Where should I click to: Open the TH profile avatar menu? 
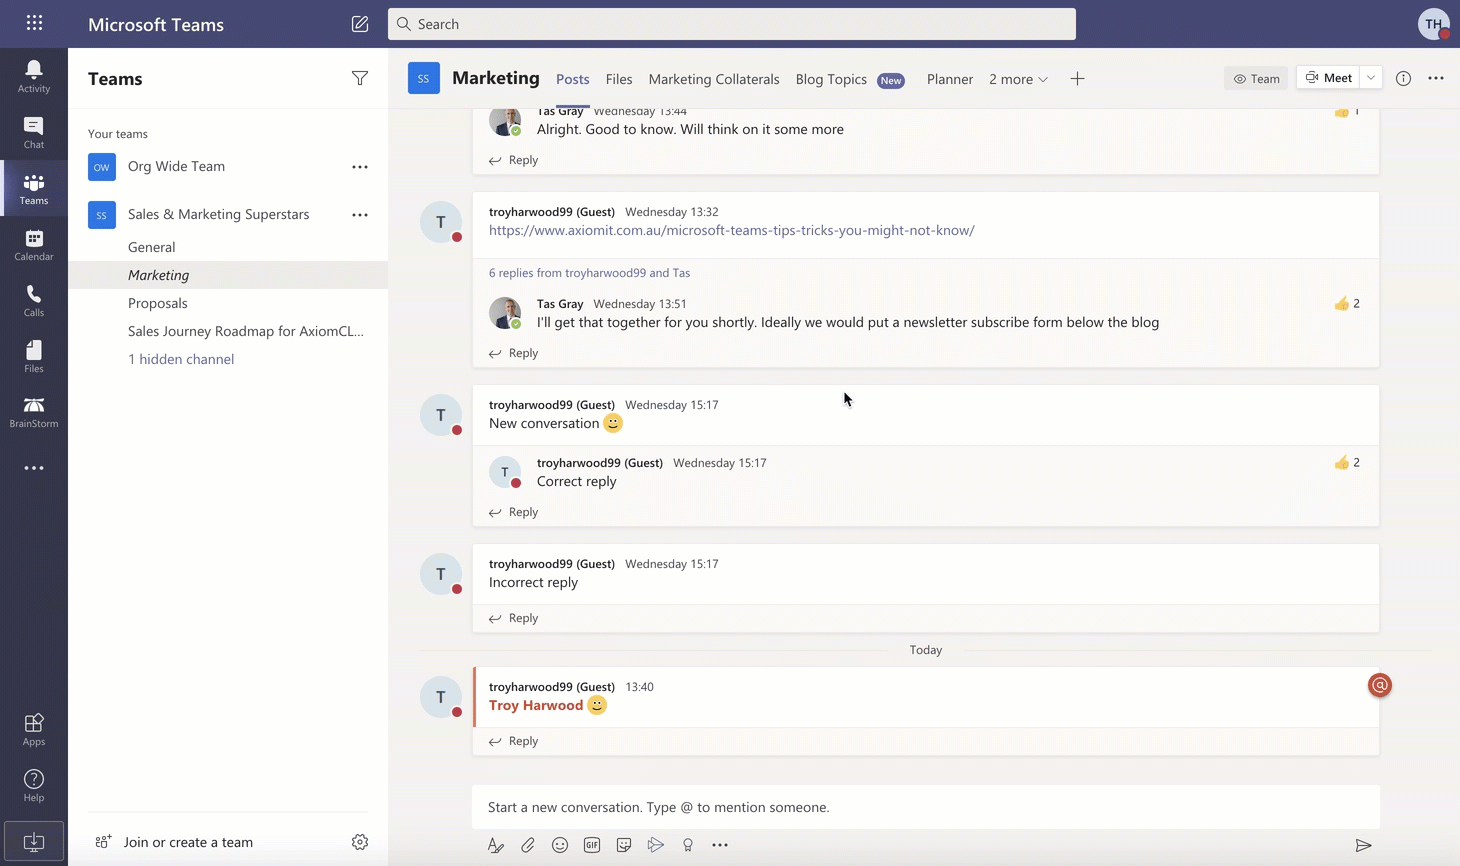click(1434, 24)
